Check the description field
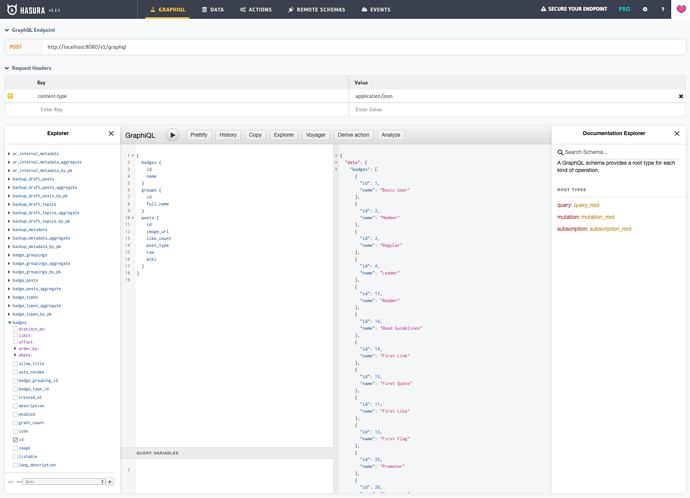The width and height of the screenshot is (690, 498). click(15, 406)
